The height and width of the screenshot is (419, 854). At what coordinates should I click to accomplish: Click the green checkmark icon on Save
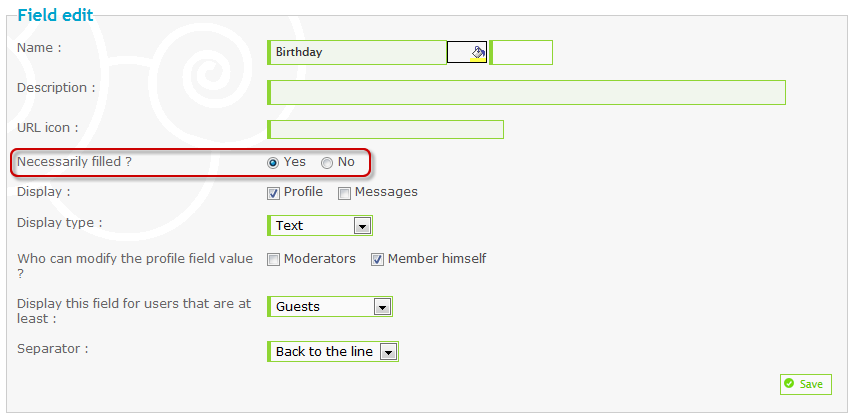(x=789, y=384)
